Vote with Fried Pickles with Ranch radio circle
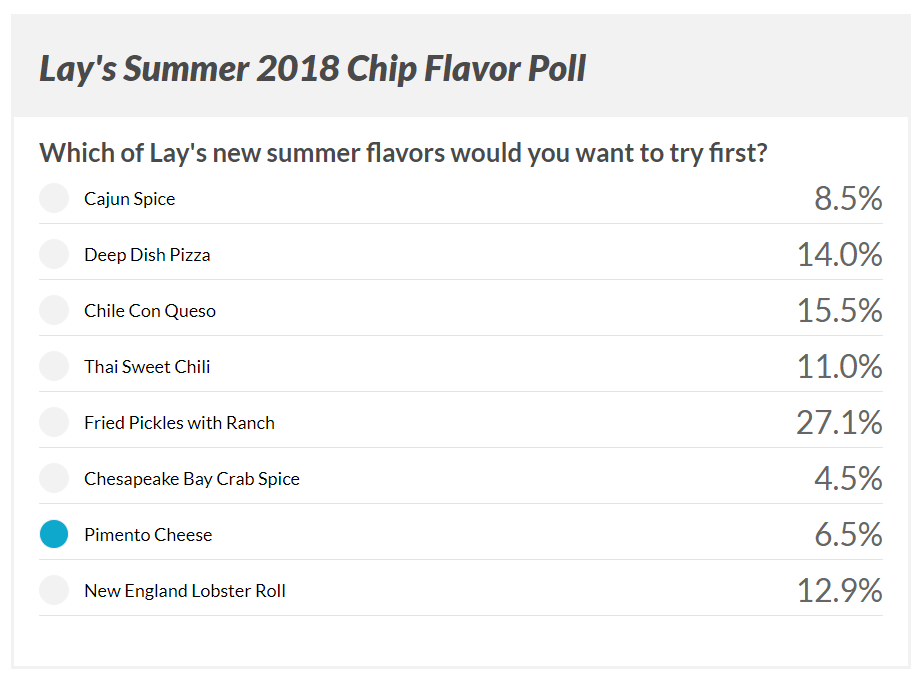Image resolution: width=920 pixels, height=680 pixels. click(54, 422)
